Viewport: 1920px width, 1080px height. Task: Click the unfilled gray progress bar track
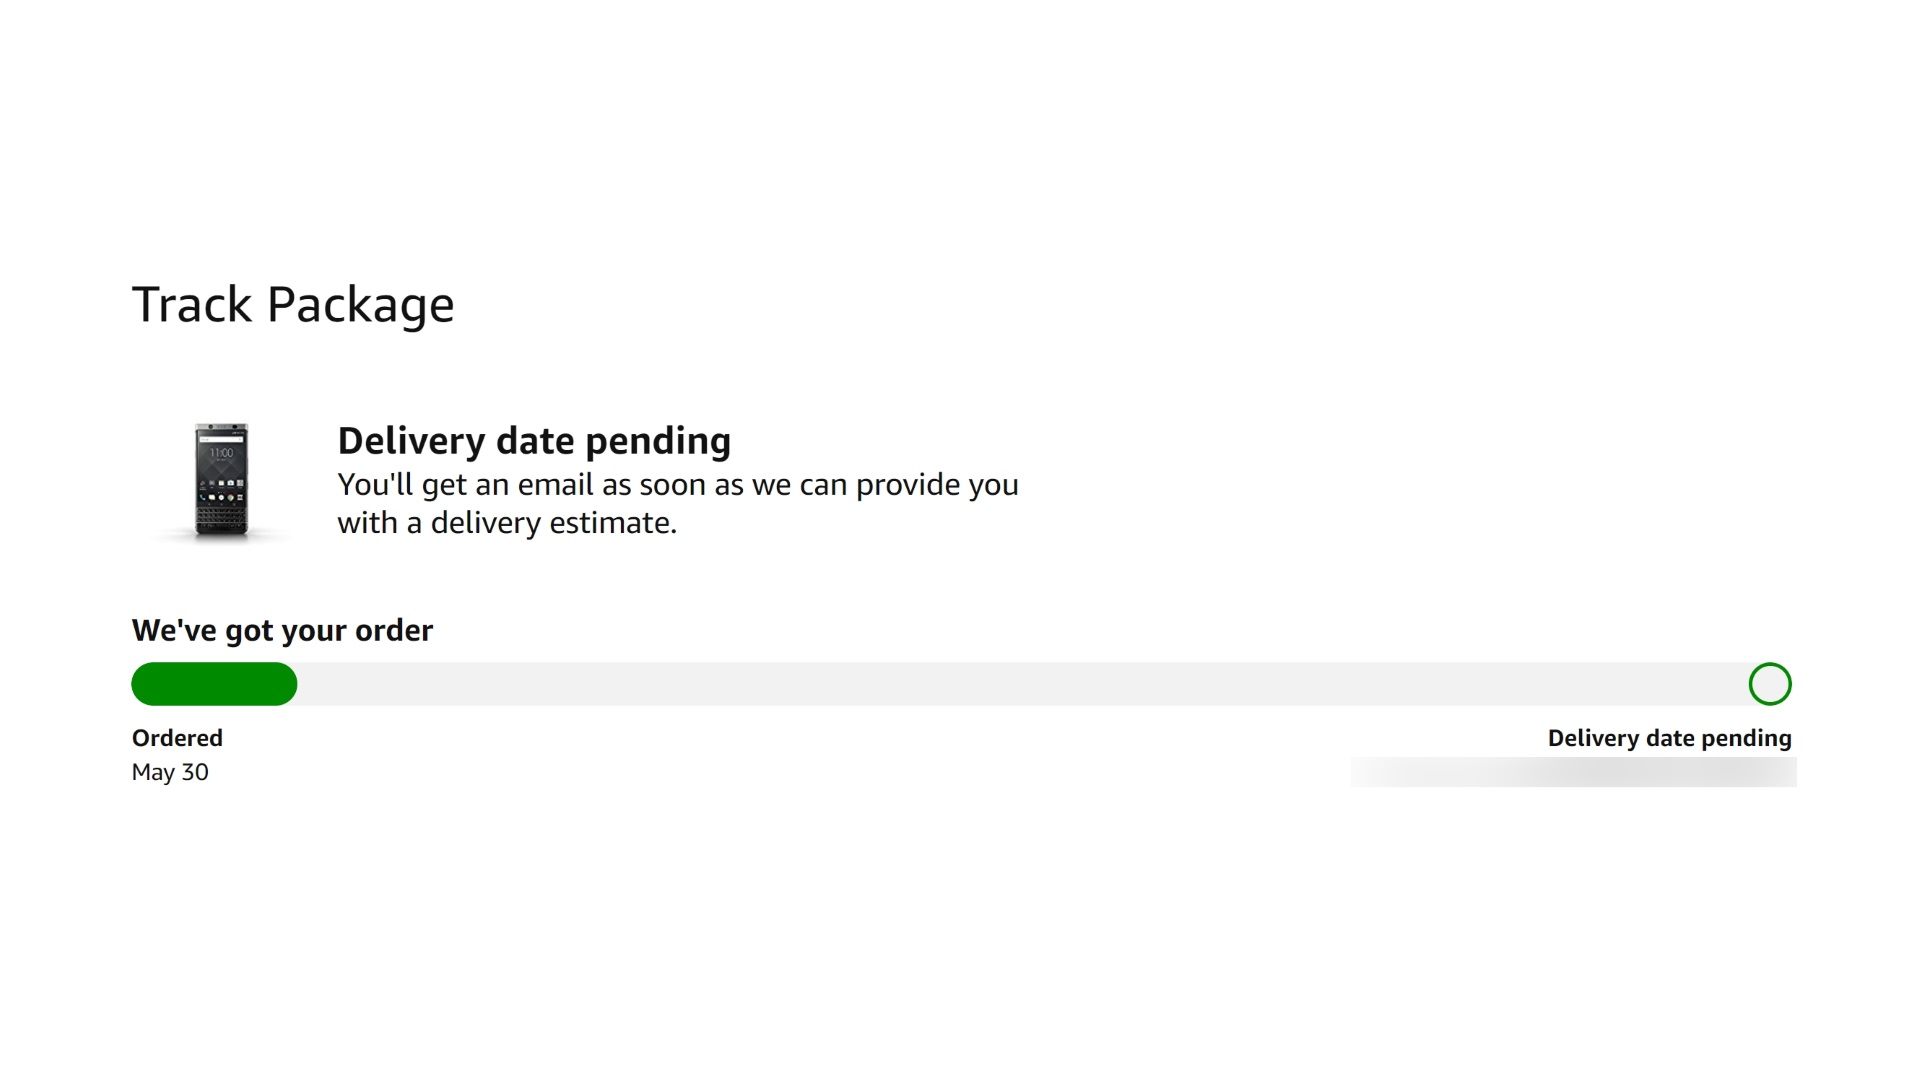1000,684
